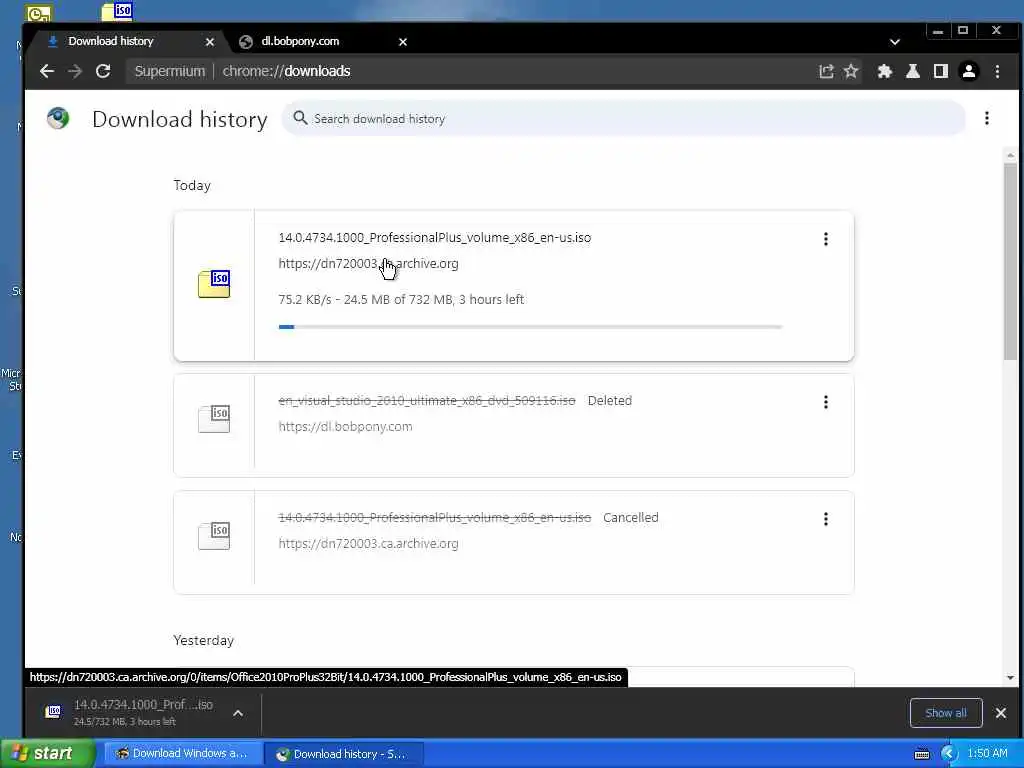Viewport: 1024px width, 768px height.
Task: Open the Windows Start menu
Action: (47, 754)
